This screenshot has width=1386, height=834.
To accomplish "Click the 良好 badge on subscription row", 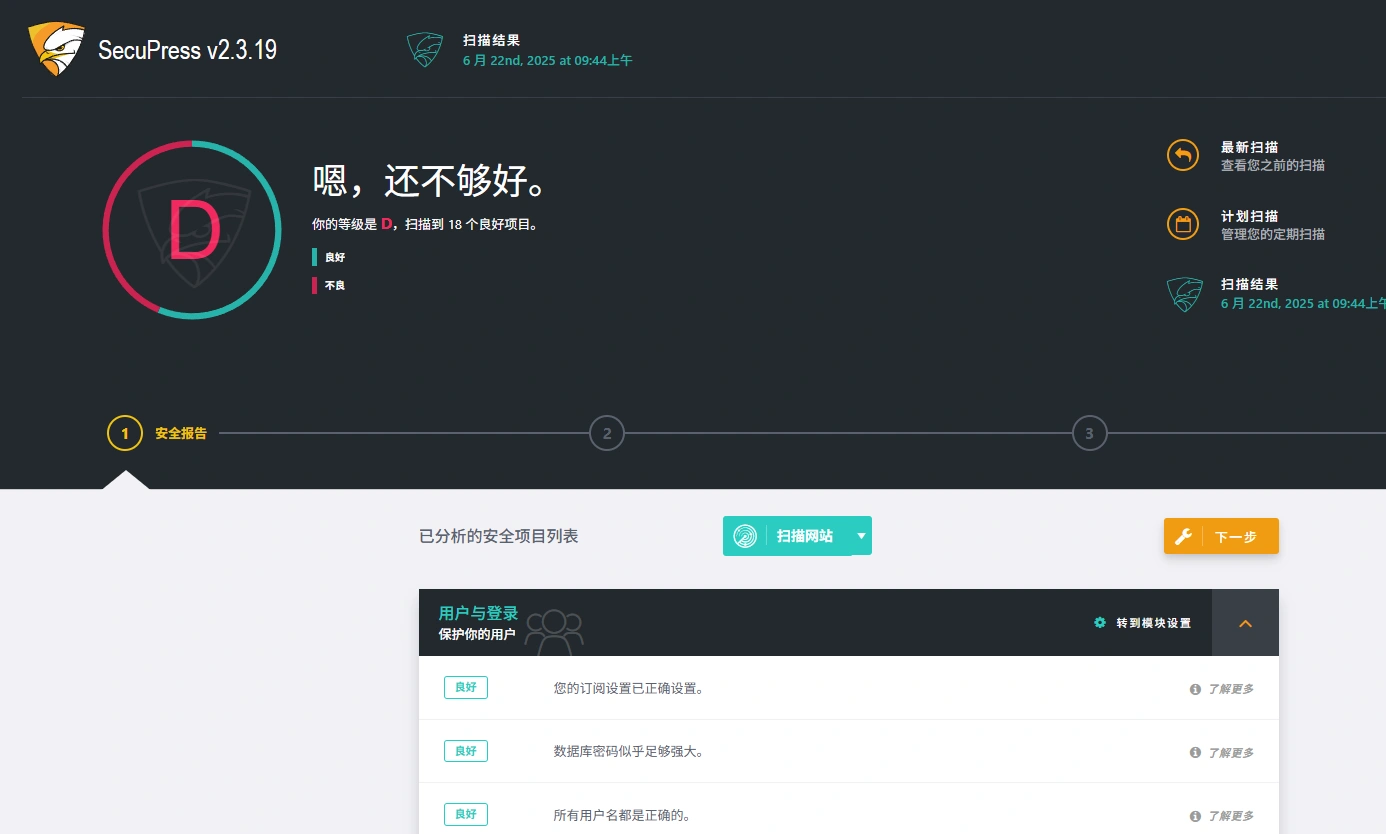I will tap(465, 687).
